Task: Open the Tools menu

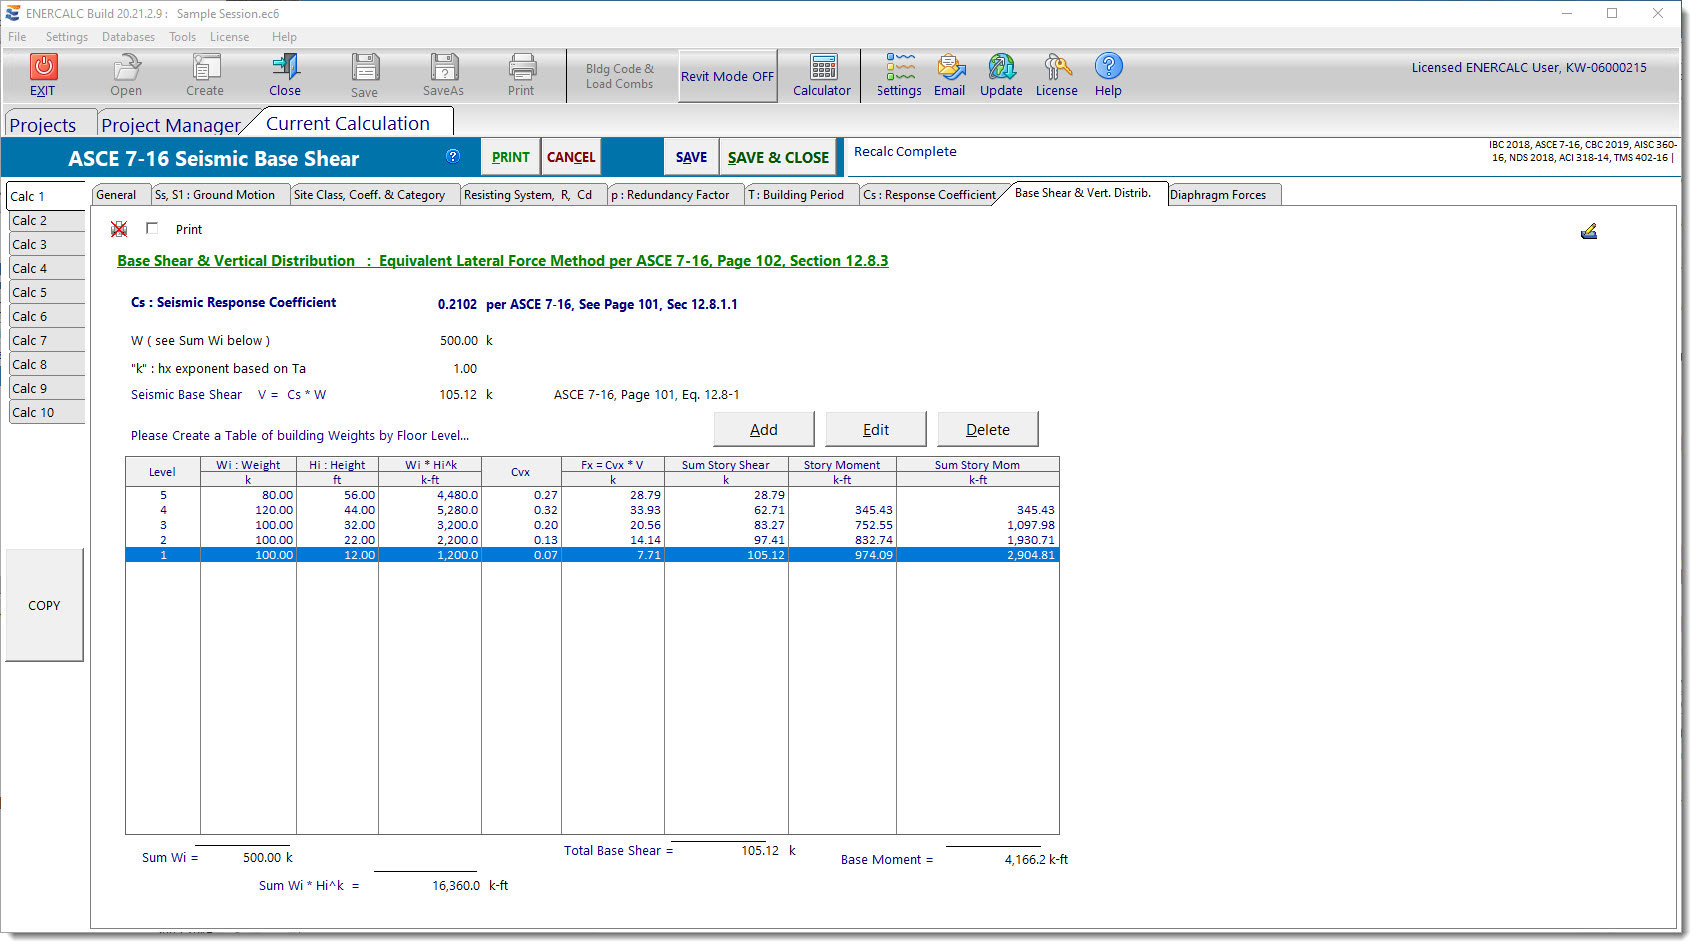Action: 182,37
